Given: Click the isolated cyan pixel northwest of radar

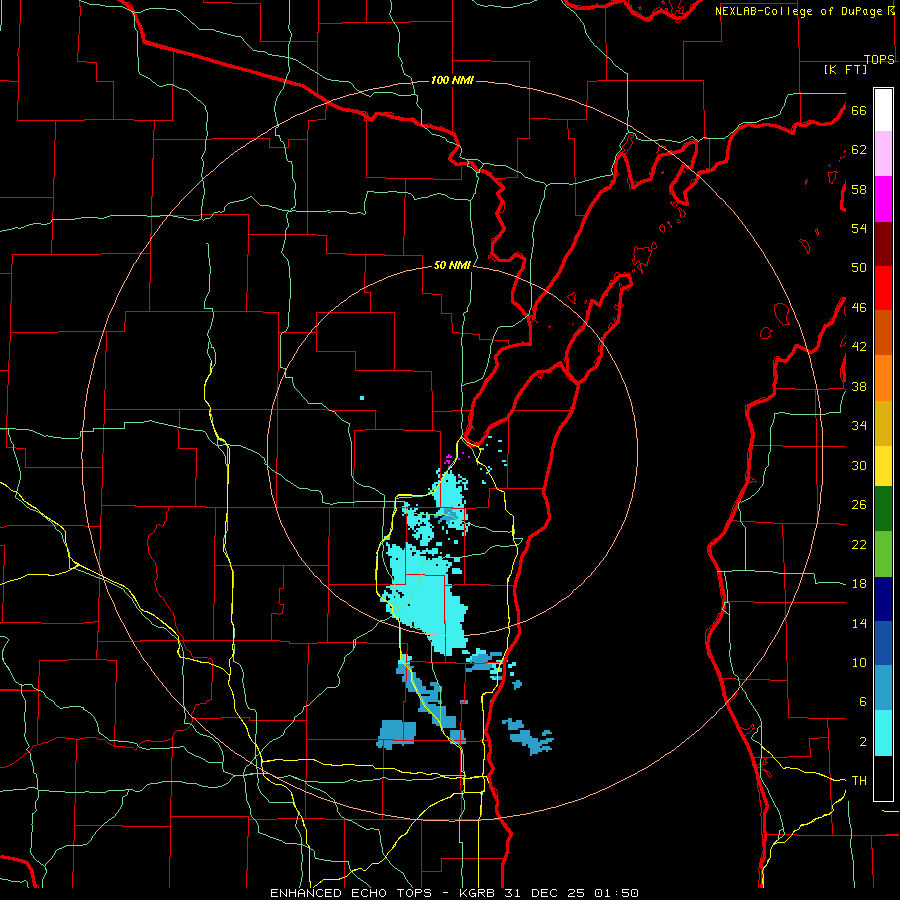Looking at the screenshot, I should (362, 397).
